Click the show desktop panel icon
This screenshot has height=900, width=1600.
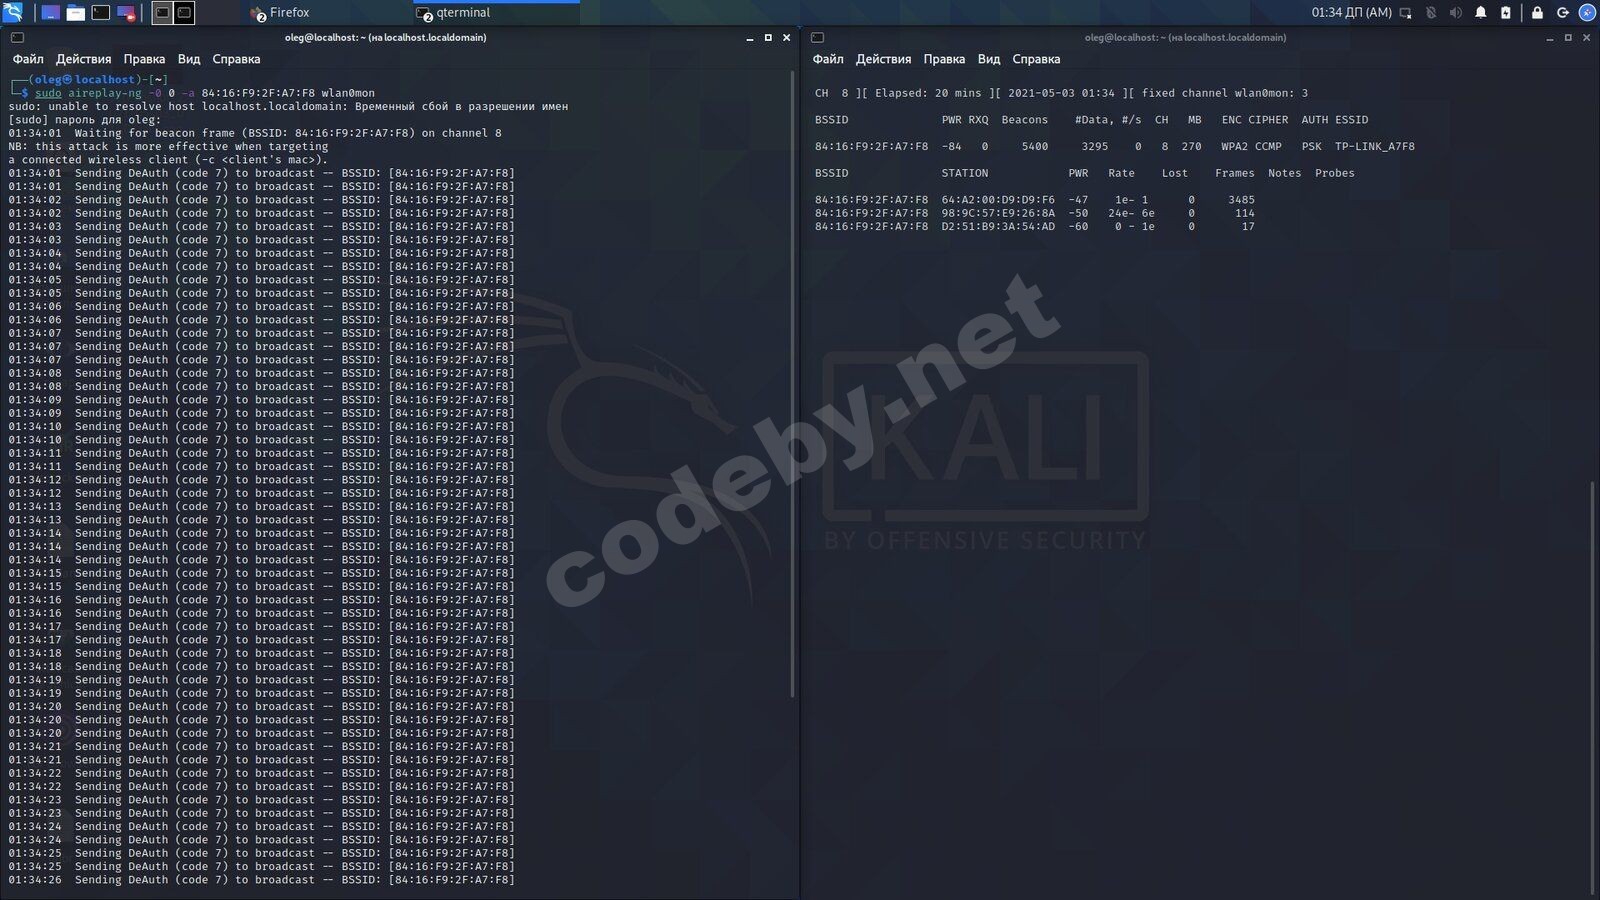point(50,13)
